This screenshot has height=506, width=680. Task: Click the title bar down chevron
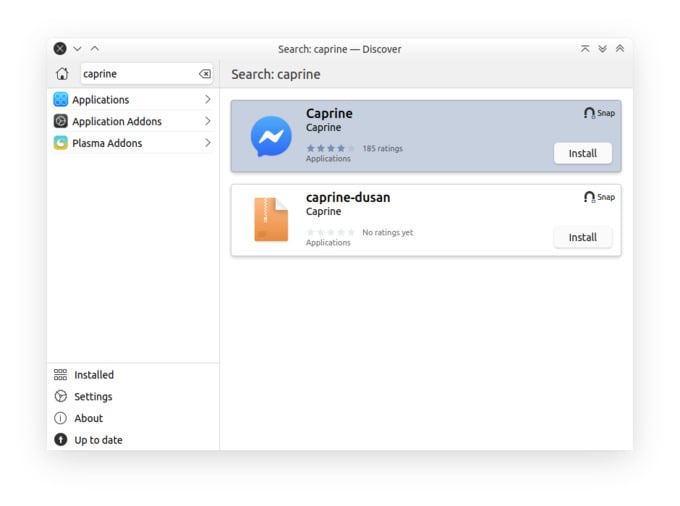click(x=77, y=49)
